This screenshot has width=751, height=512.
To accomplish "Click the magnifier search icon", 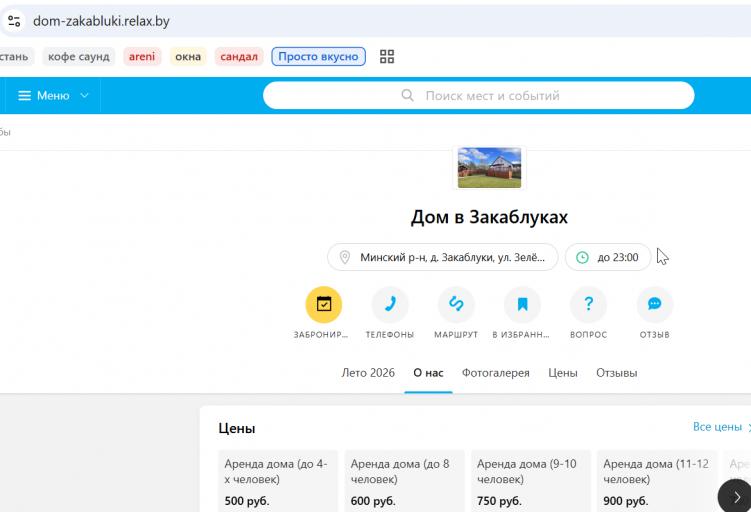I will [408, 95].
